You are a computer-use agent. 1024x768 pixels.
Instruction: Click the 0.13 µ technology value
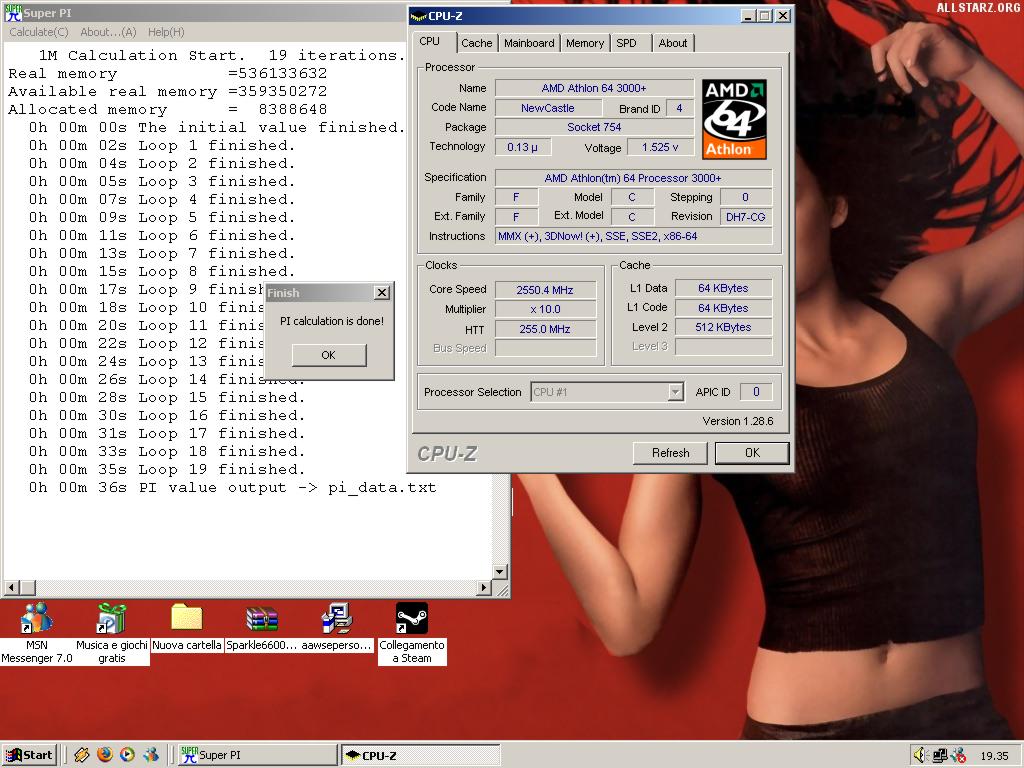pyautogui.click(x=522, y=147)
